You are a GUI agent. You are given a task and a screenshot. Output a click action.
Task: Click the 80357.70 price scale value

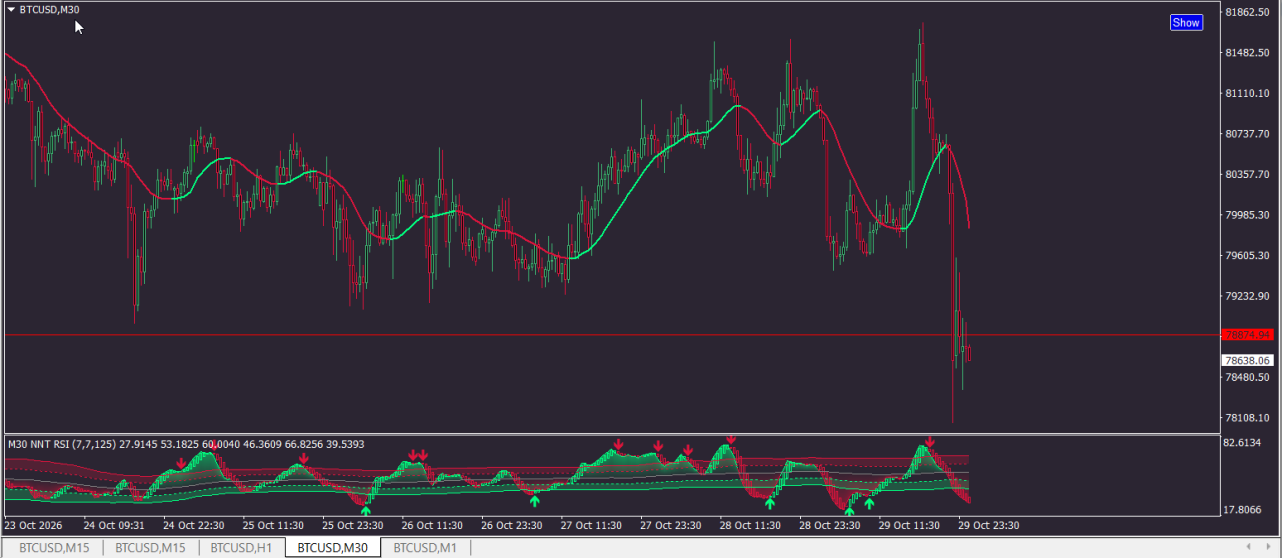(1248, 174)
